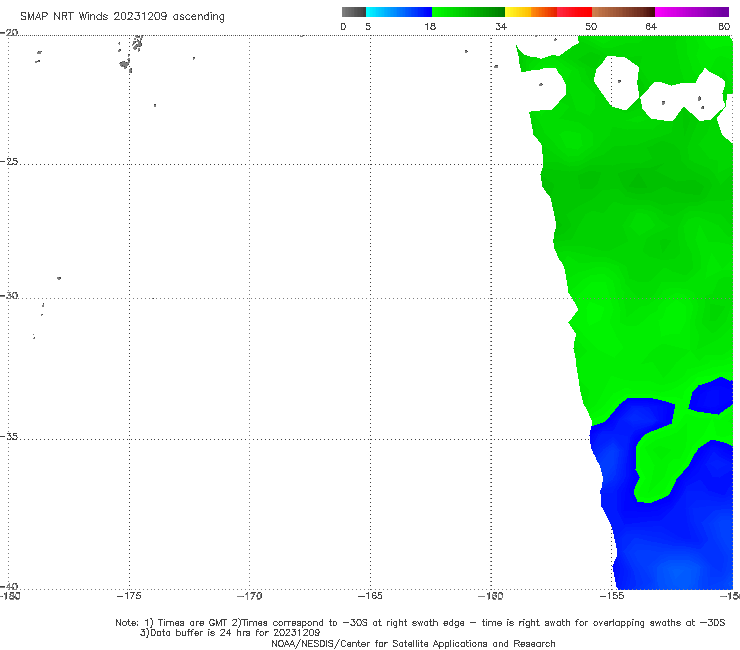Select the yellow-to-red 34-50 legend segment
This screenshot has width=740, height=650.
coord(548,12)
